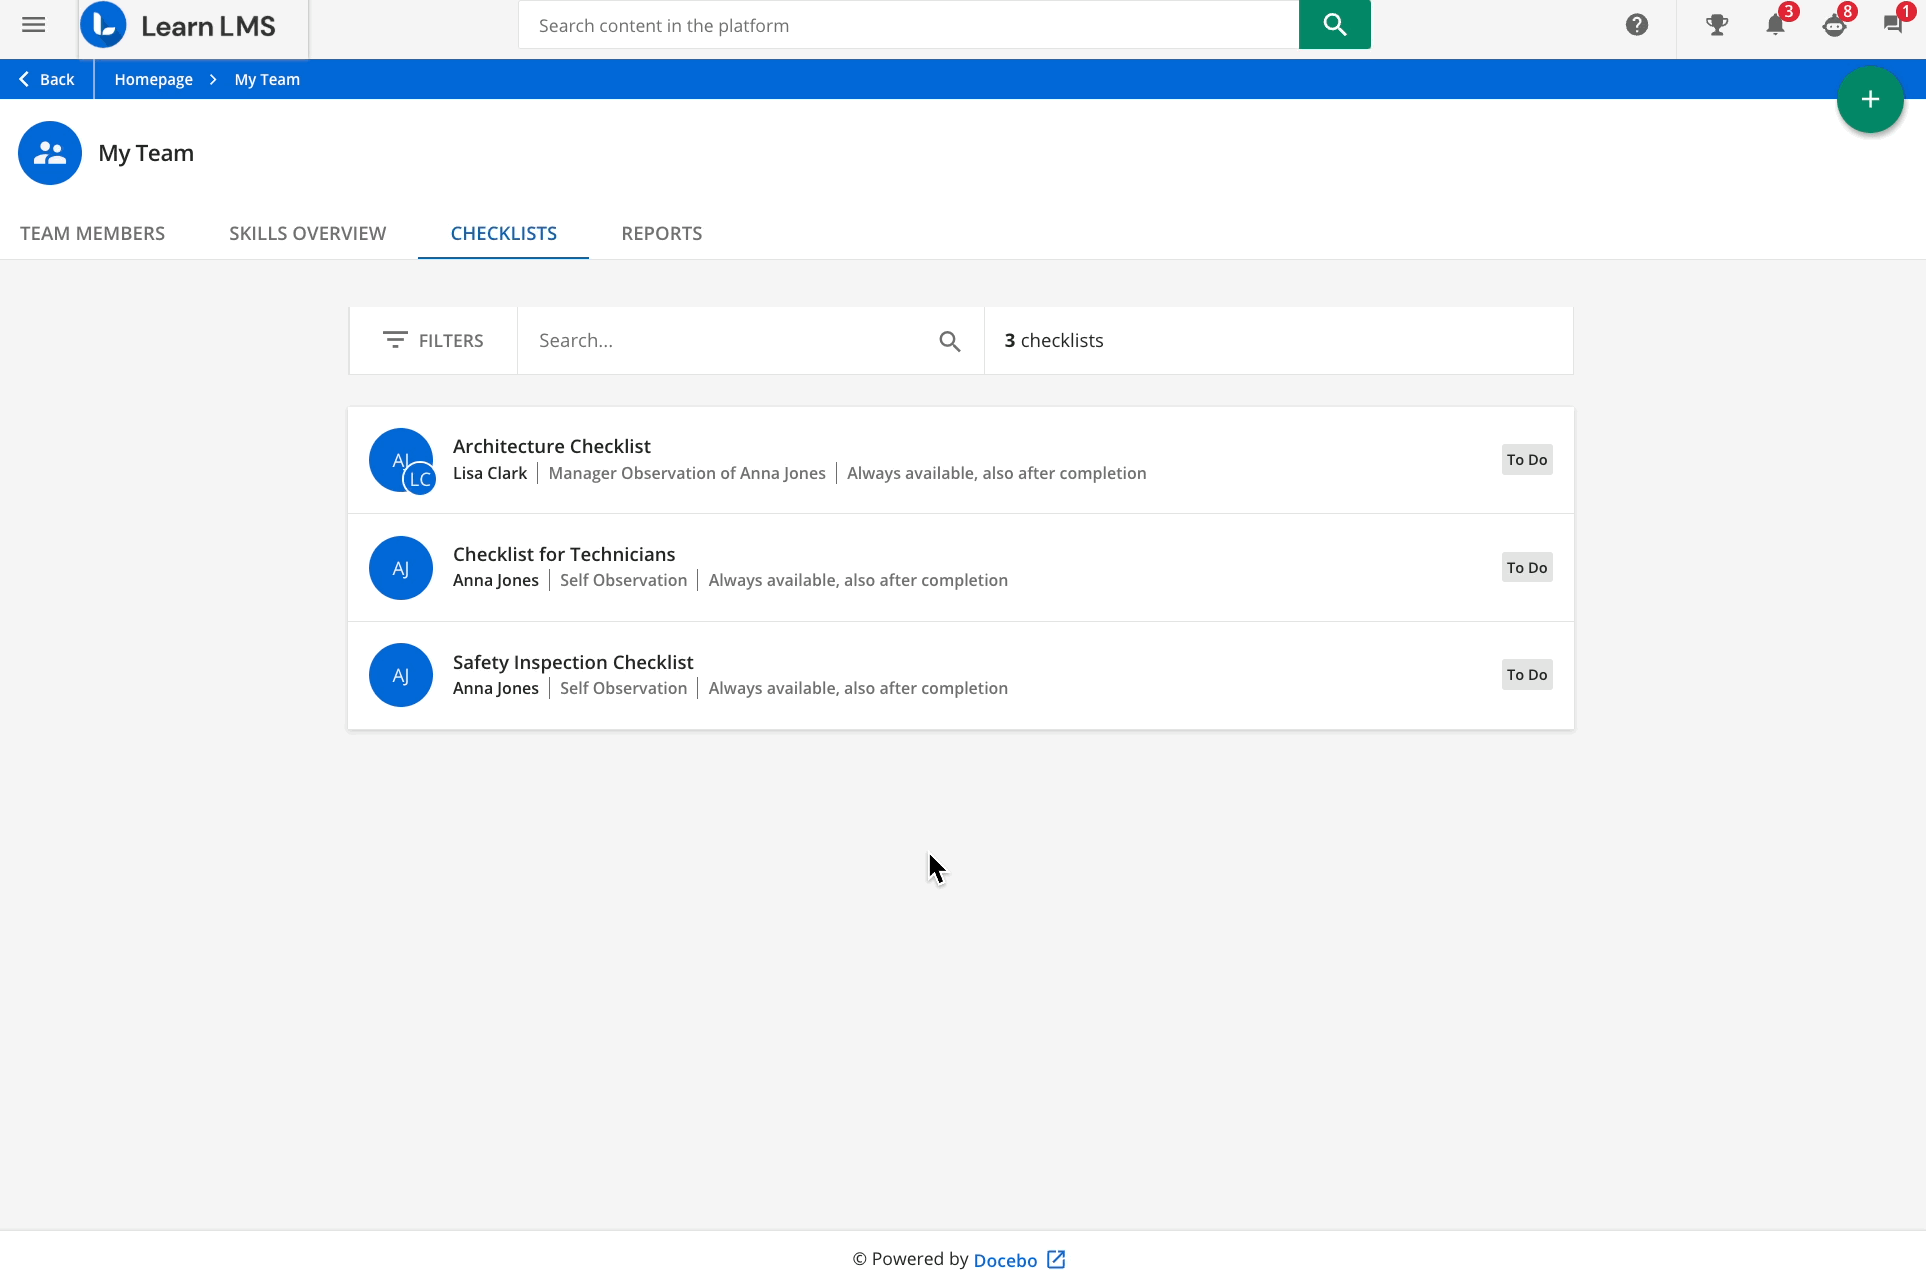Click the trophy/achievements icon
Screen dimensions: 1926x1284
point(1717,24)
